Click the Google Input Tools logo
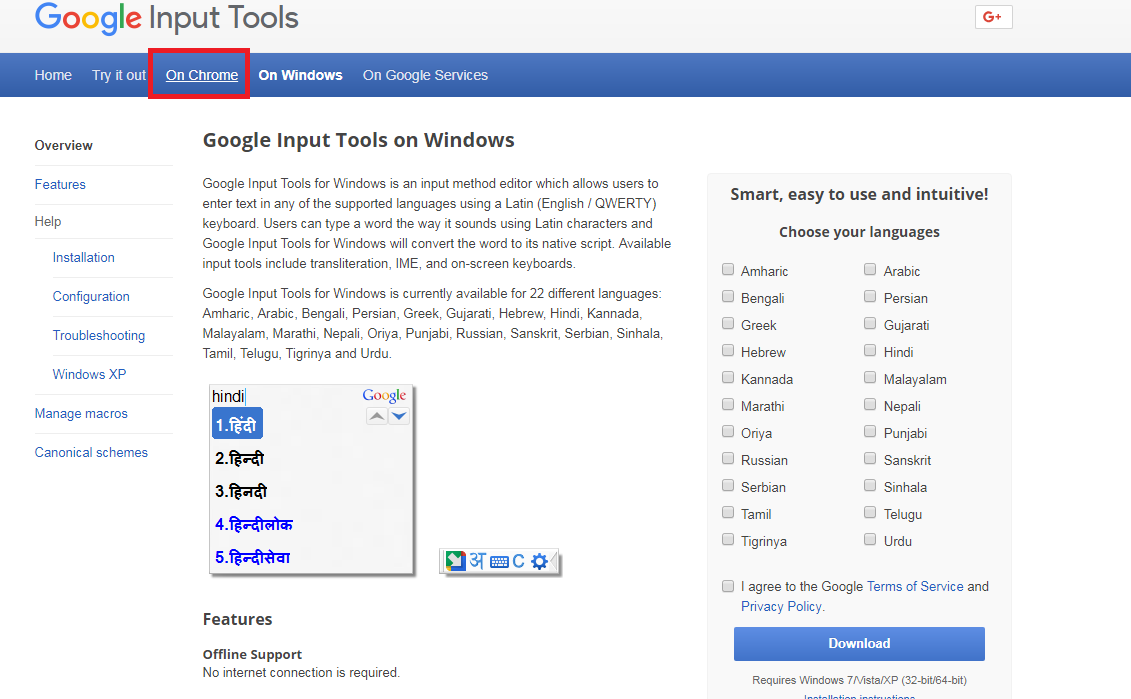This screenshot has width=1131, height=699. pos(167,17)
